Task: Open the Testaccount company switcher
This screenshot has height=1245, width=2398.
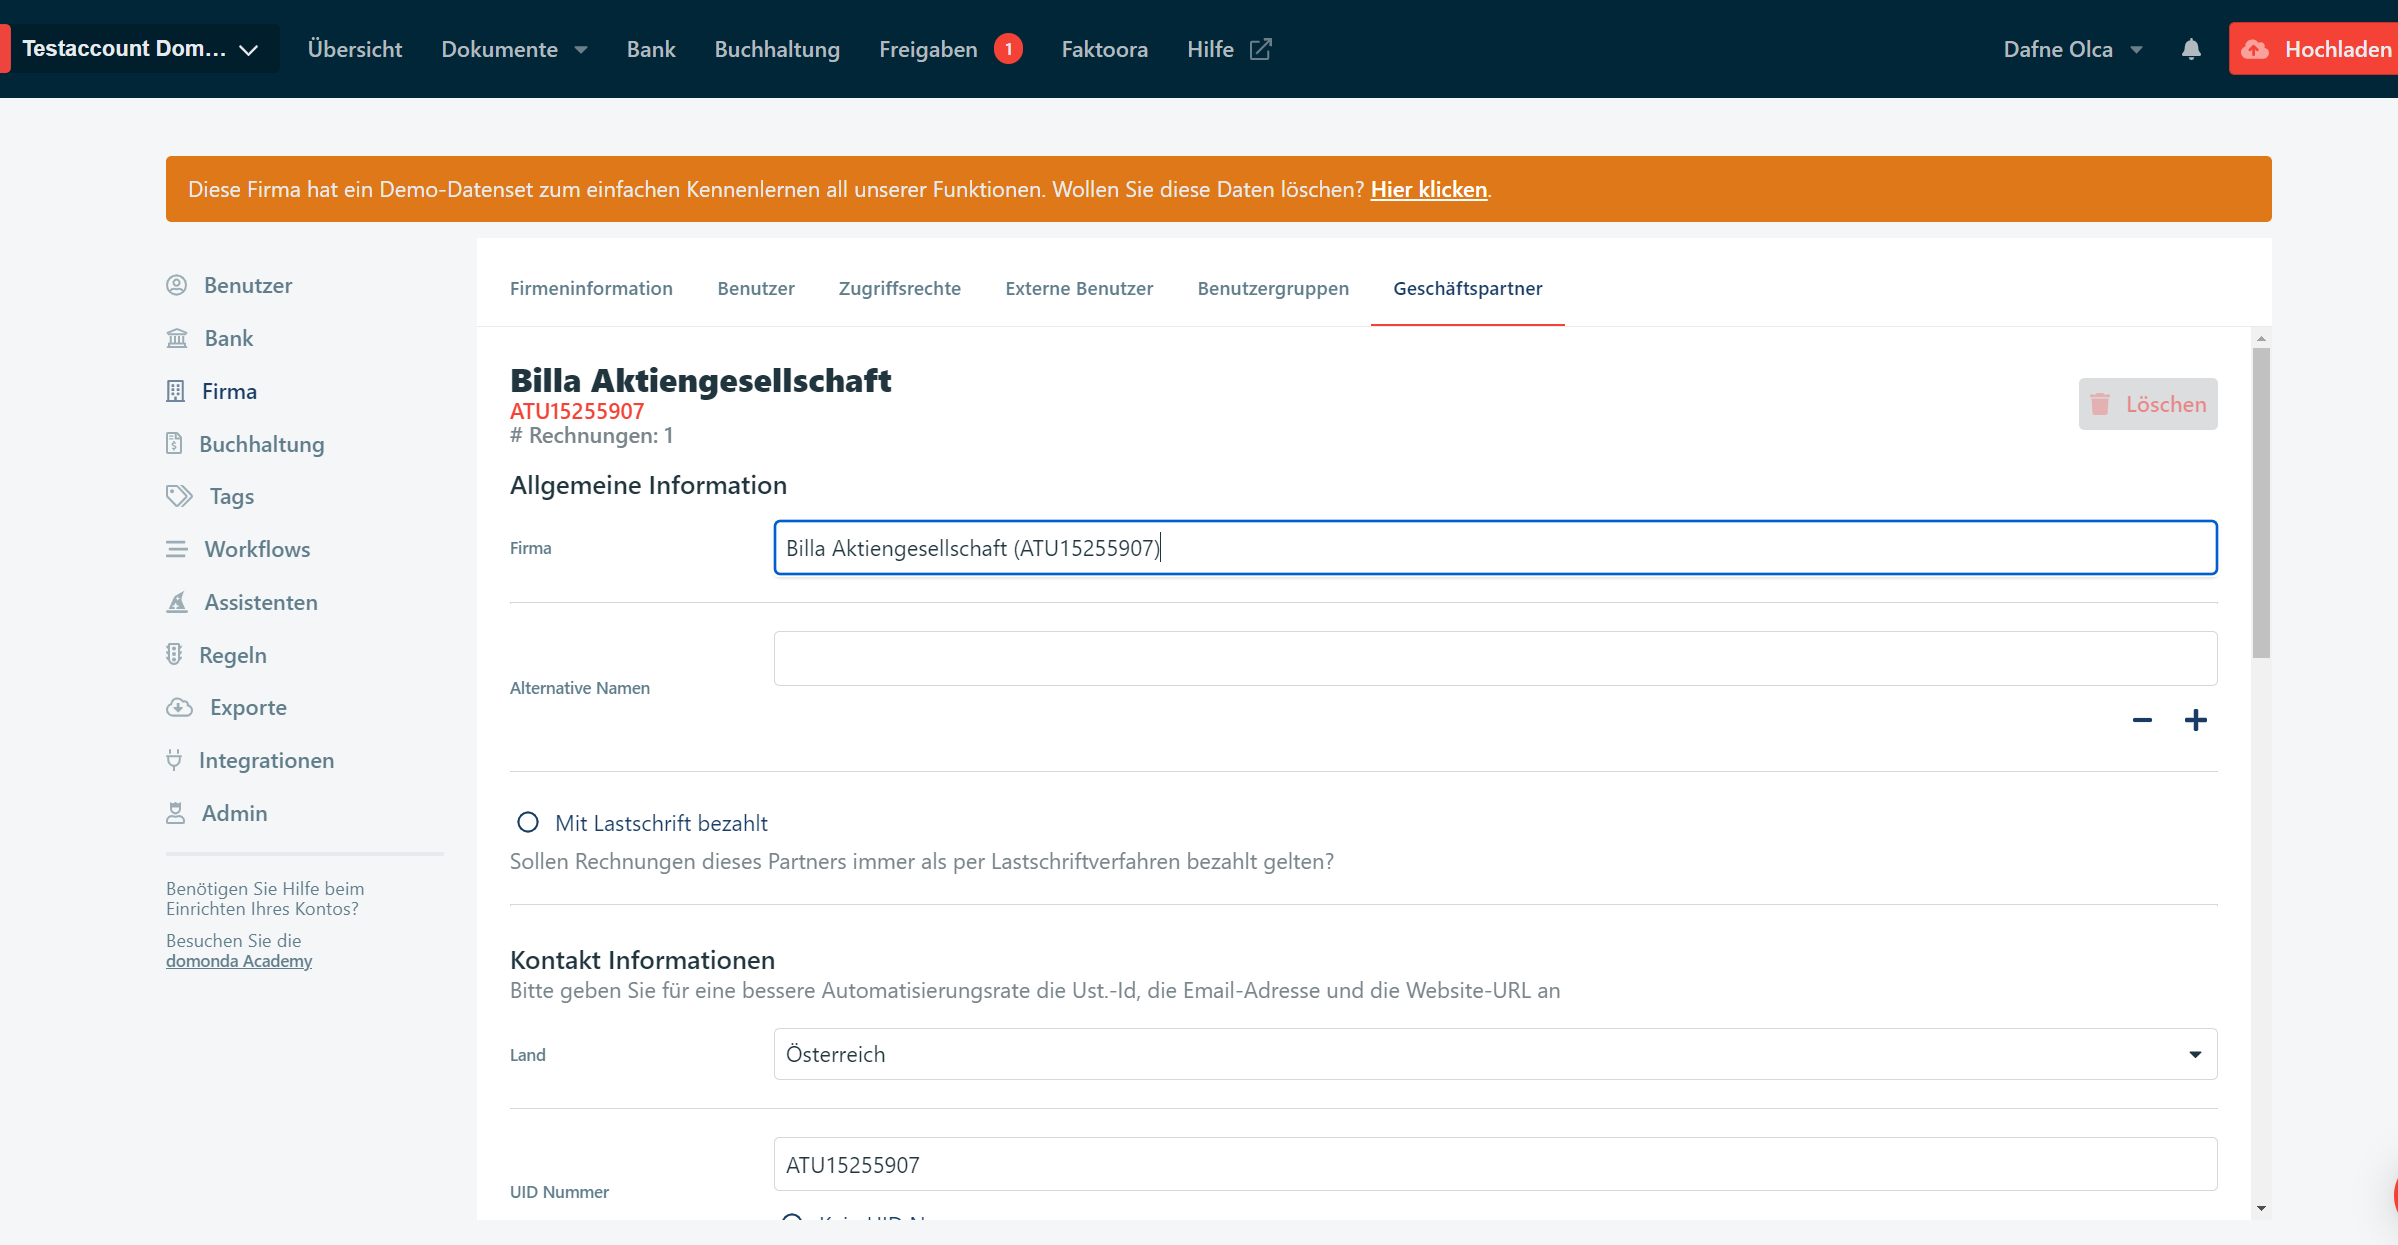Action: tap(140, 49)
